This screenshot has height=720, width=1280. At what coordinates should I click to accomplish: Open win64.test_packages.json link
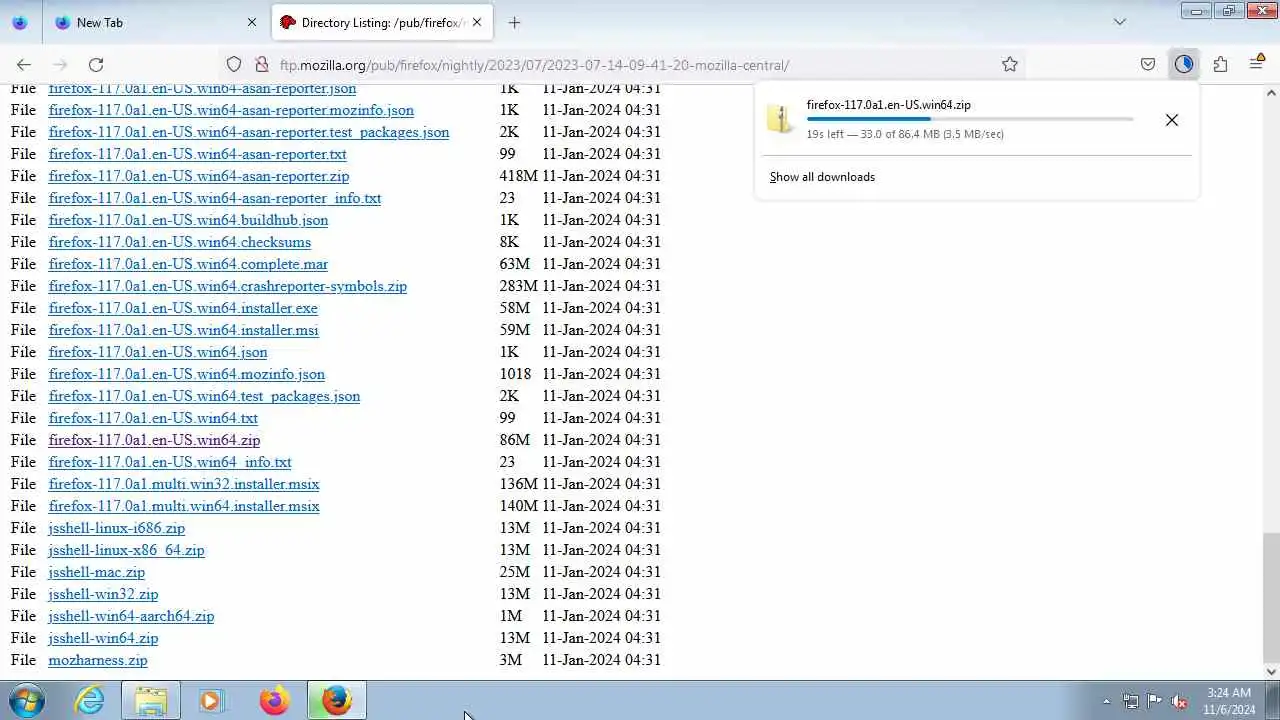[204, 396]
